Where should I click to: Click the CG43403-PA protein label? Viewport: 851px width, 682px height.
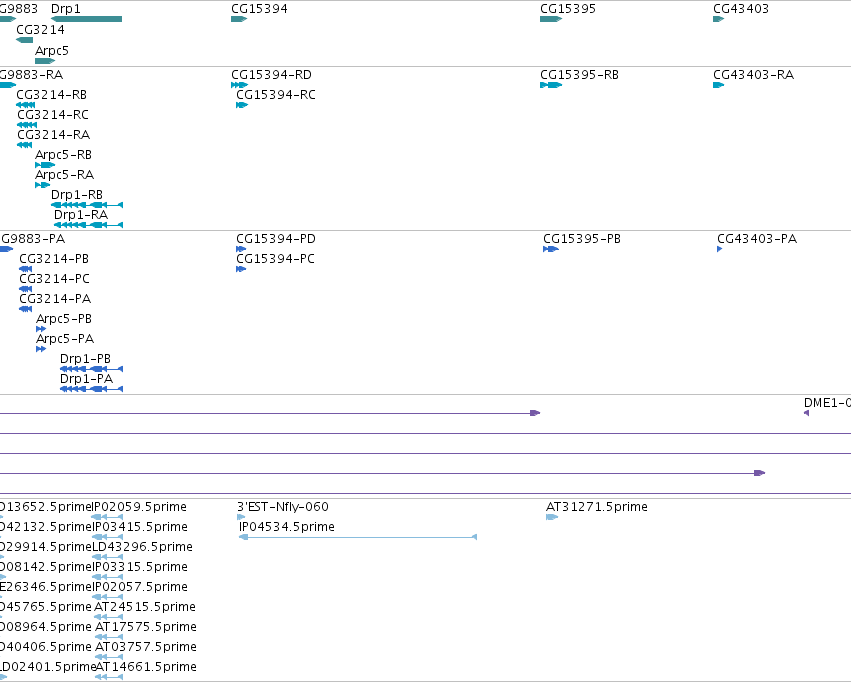pos(757,239)
